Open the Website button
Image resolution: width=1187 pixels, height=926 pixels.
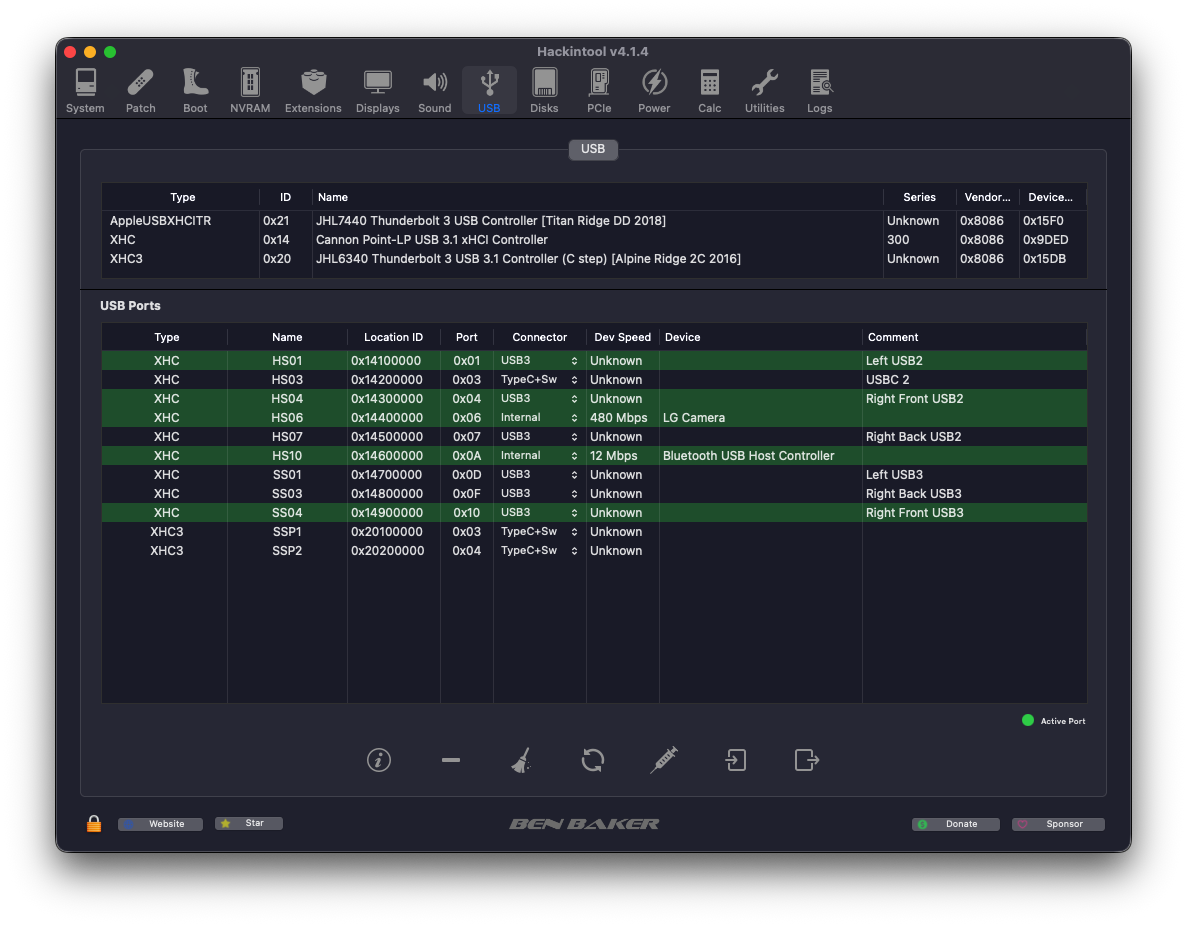tap(160, 824)
